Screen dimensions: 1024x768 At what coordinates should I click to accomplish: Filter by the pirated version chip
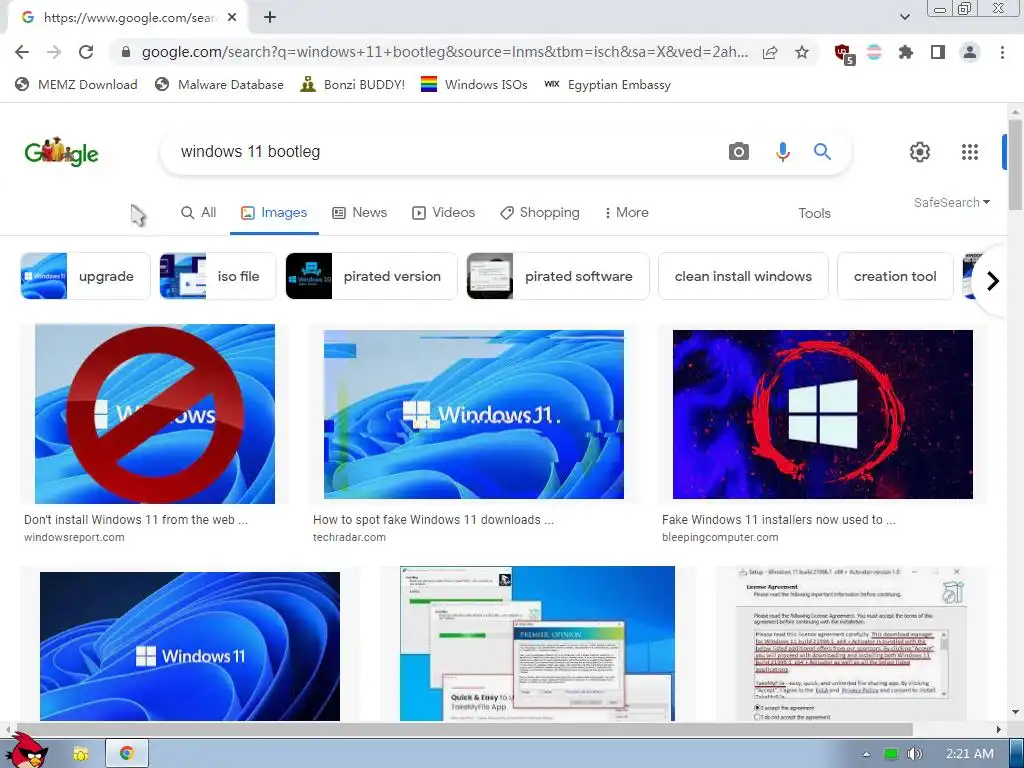tap(371, 276)
